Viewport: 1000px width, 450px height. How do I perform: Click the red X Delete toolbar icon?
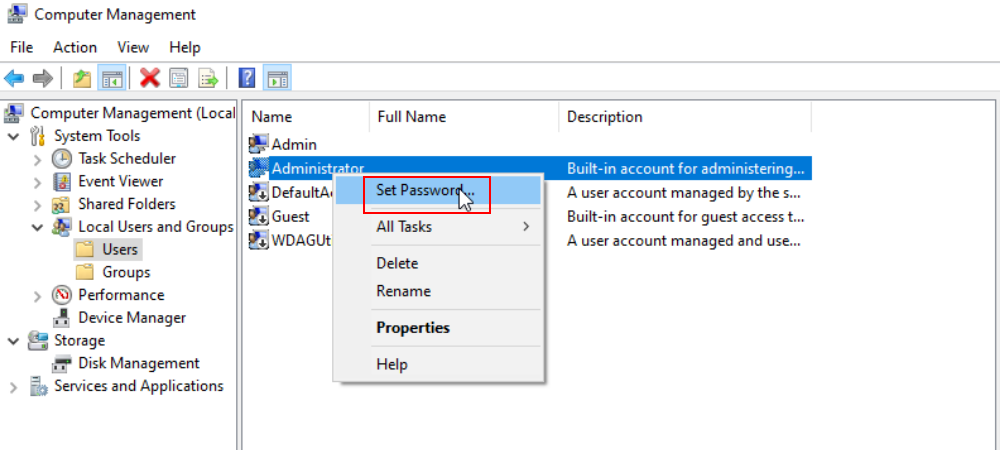150,78
